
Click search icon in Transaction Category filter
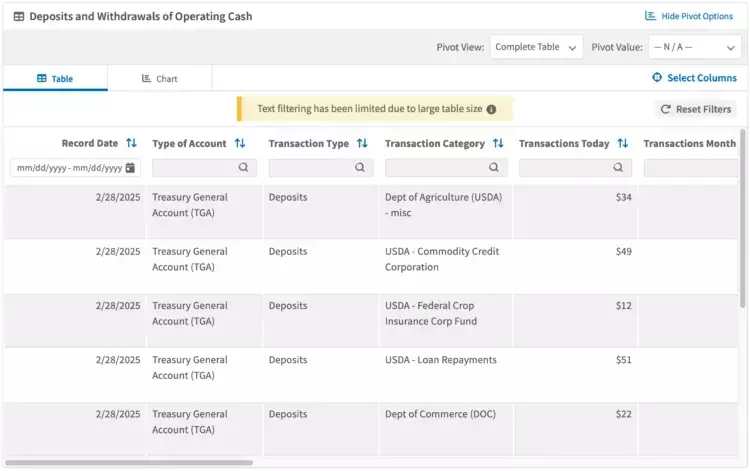[x=494, y=167]
